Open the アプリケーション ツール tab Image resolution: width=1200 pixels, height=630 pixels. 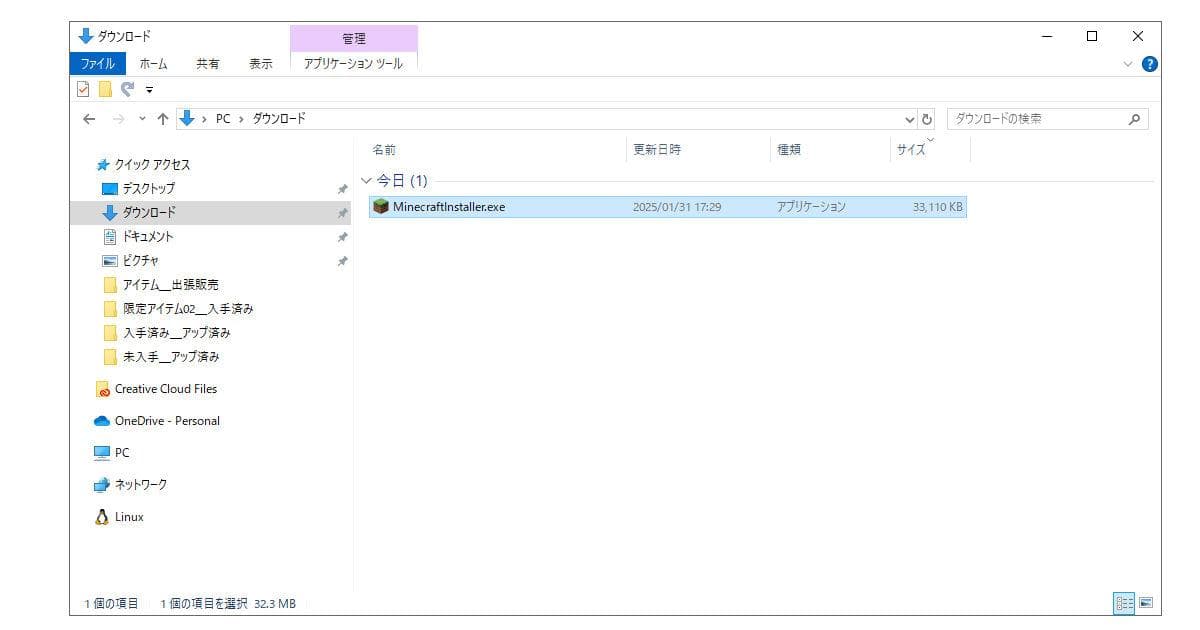(354, 63)
